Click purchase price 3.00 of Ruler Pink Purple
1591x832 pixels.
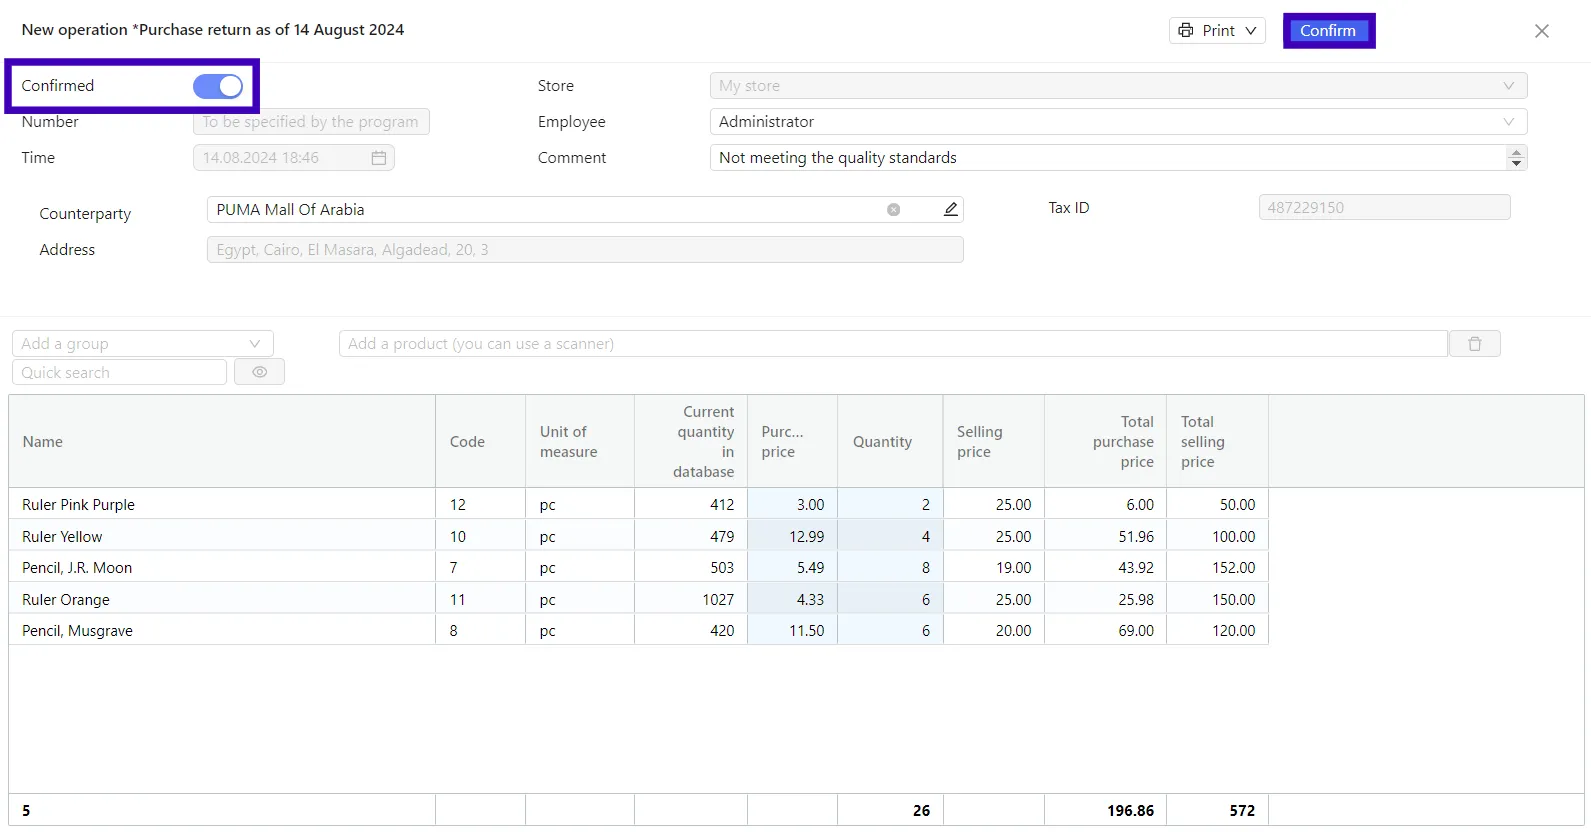(x=792, y=505)
